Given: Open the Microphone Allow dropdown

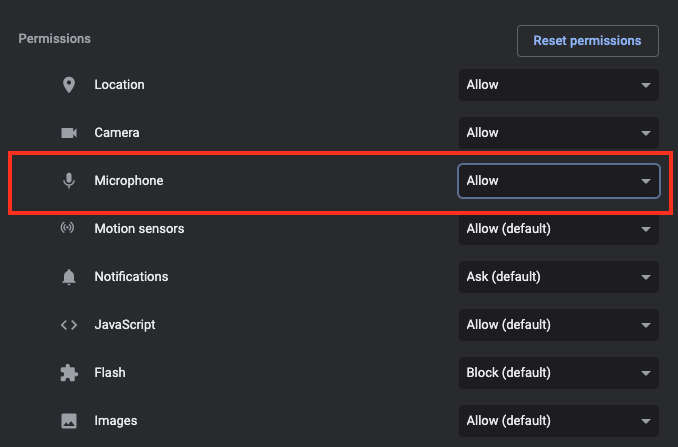Looking at the screenshot, I should [x=559, y=181].
